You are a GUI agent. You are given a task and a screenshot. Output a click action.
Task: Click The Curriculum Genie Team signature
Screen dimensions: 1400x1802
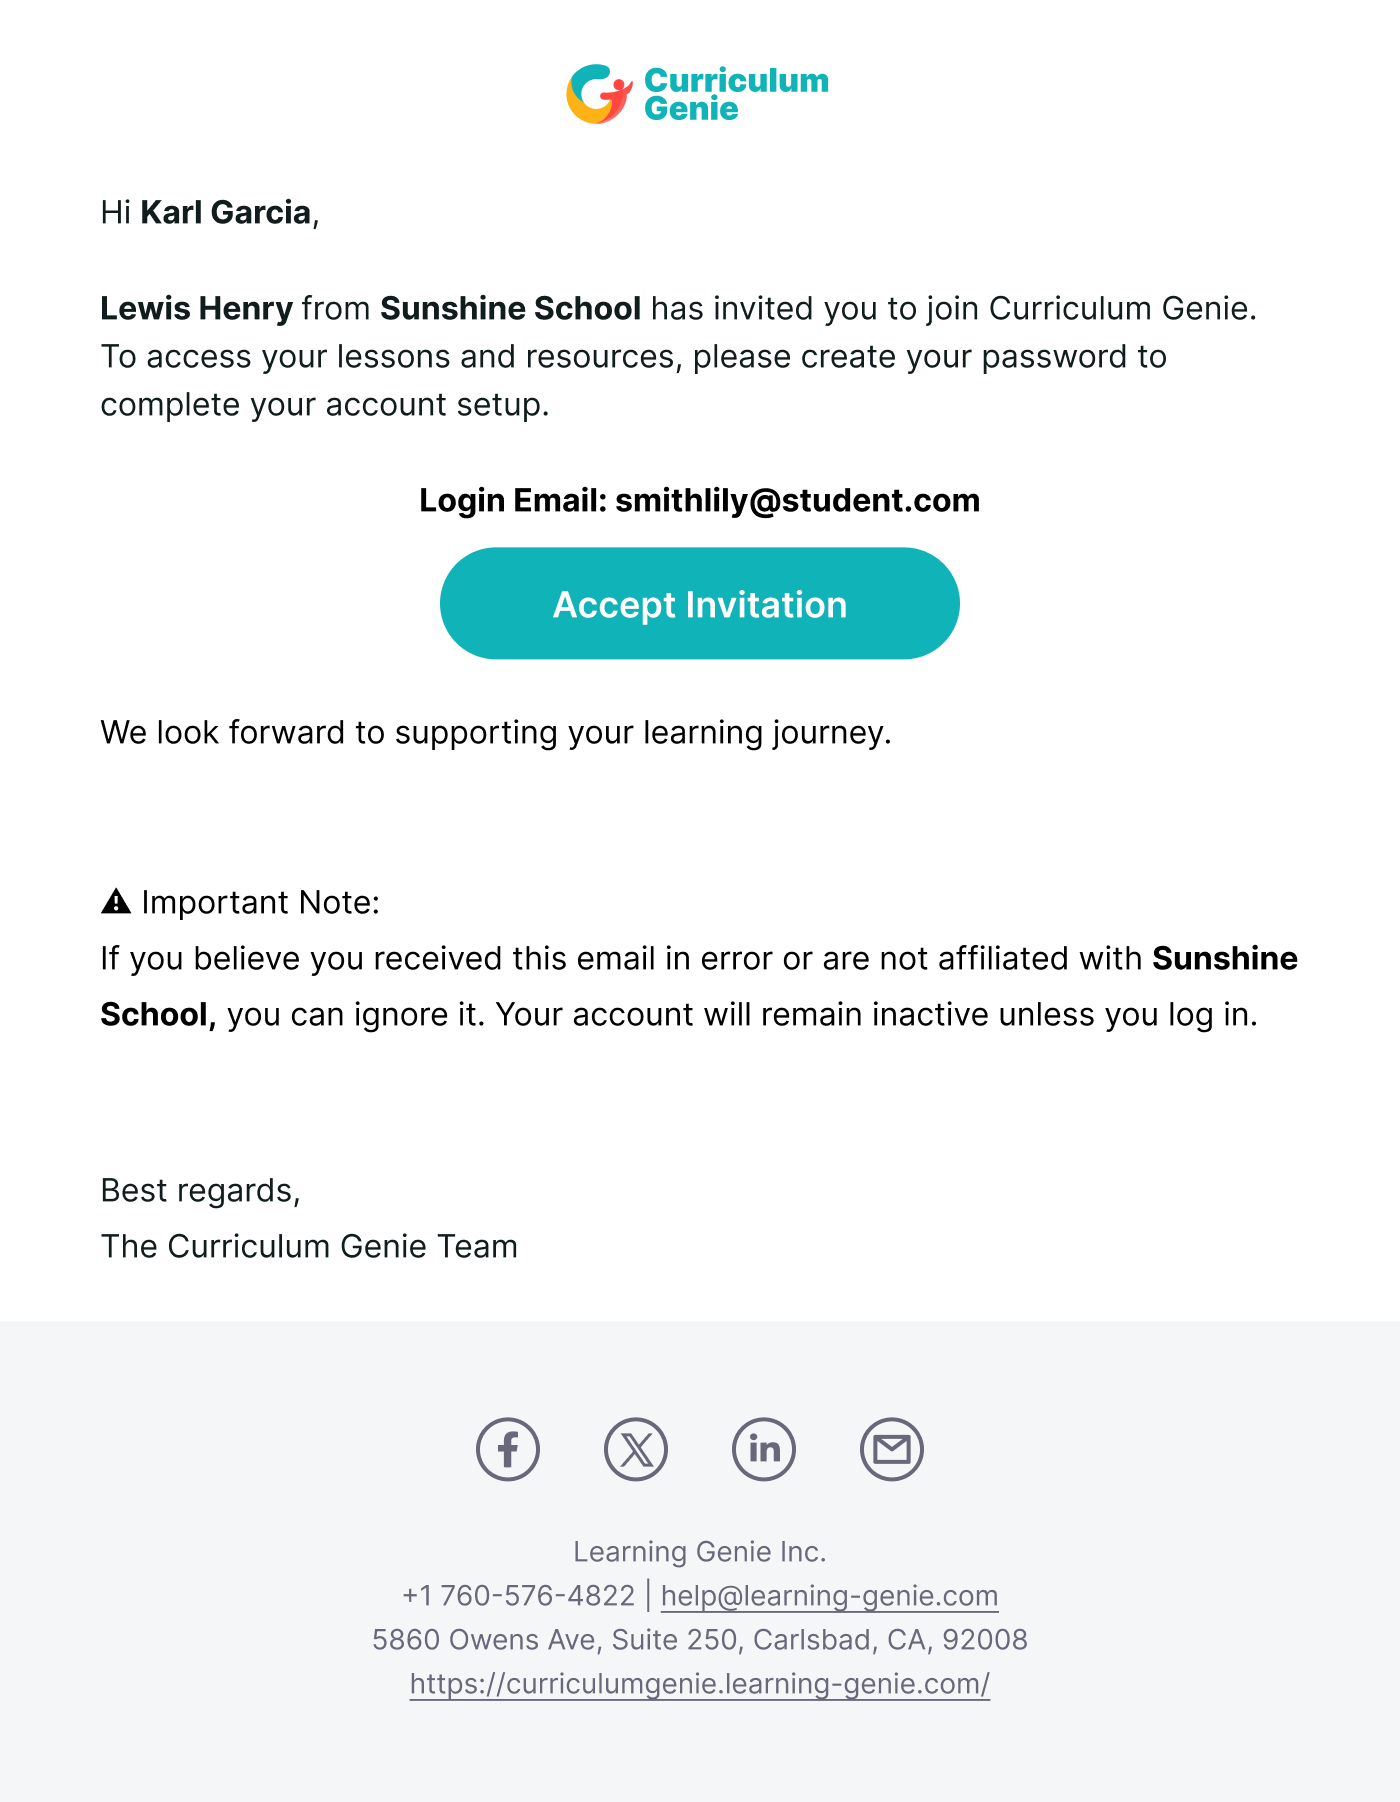309,1246
